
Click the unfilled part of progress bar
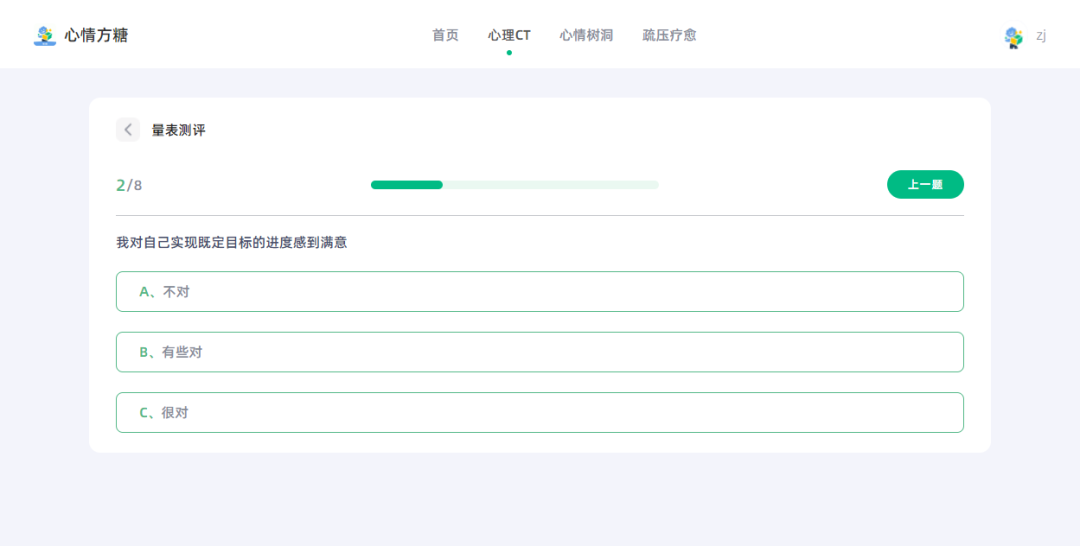(550, 185)
